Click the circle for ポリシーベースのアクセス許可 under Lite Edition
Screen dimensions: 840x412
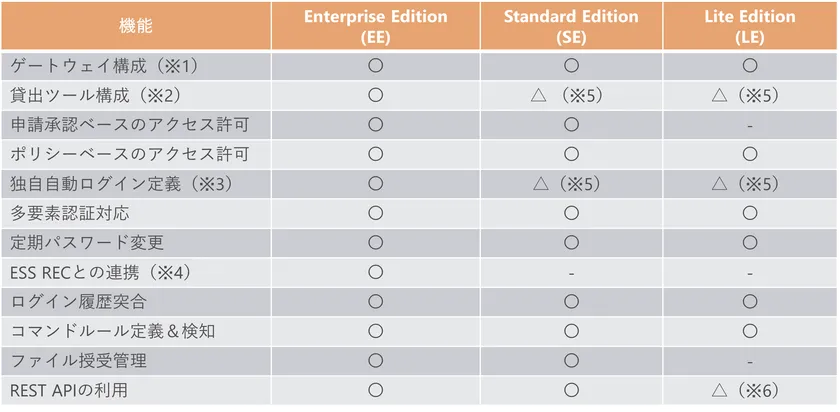749,155
